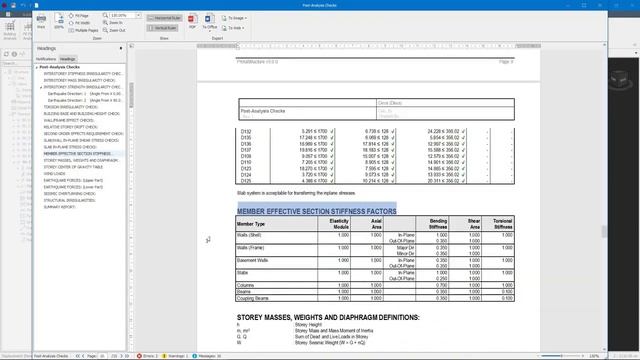Go to next page arrow in status bar
The height and width of the screenshot is (360, 640).
coord(121,356)
